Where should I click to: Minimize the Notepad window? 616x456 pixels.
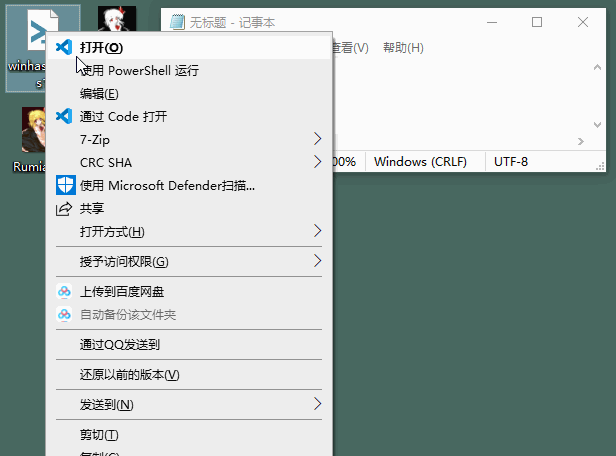click(x=492, y=22)
